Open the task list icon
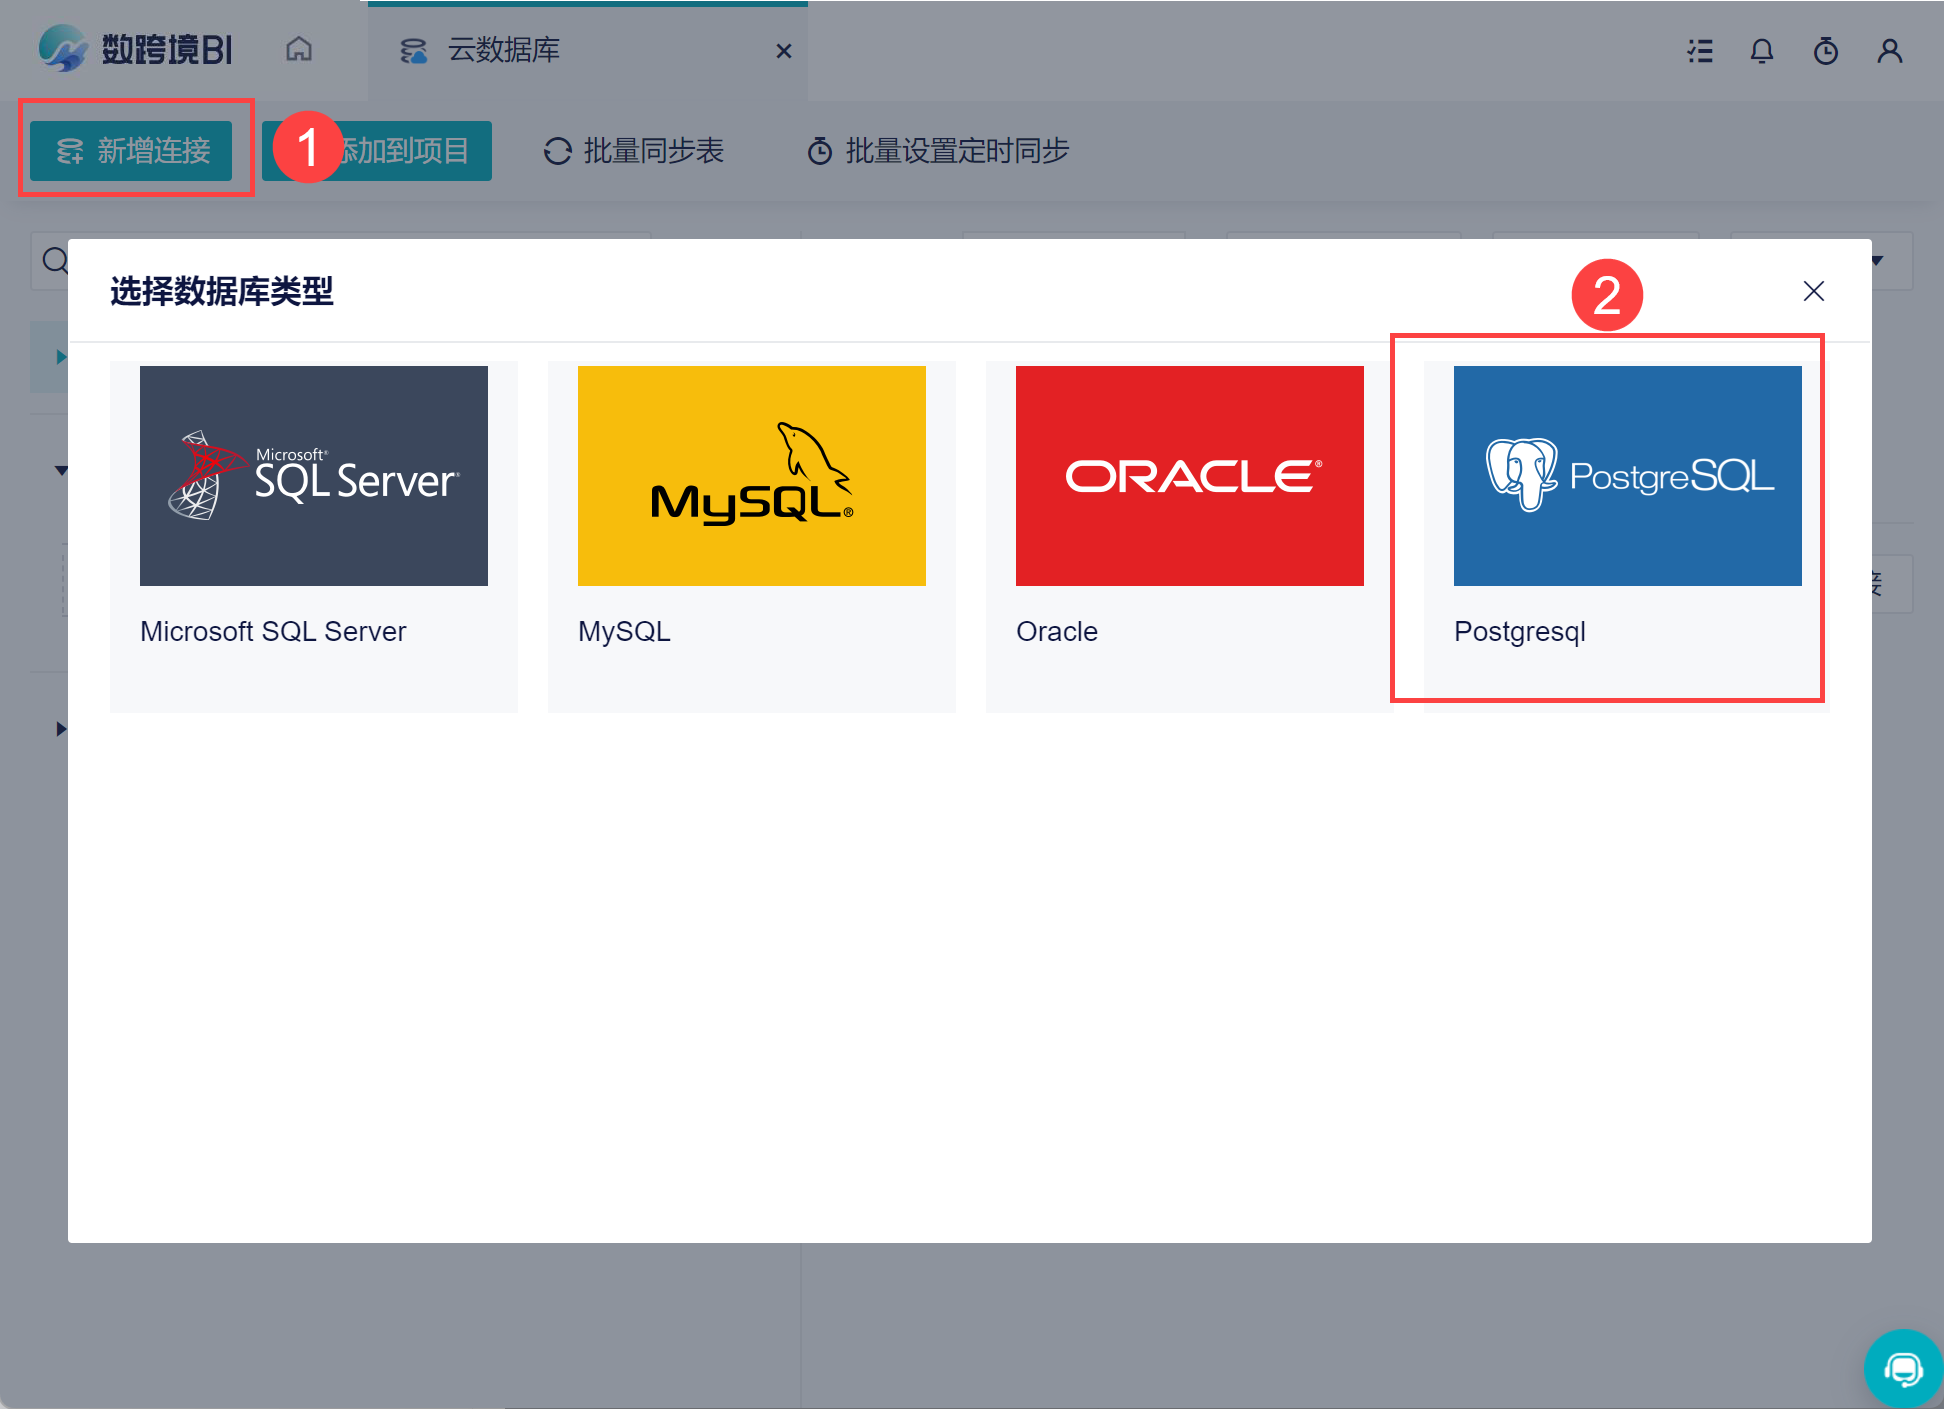 (x=1700, y=51)
